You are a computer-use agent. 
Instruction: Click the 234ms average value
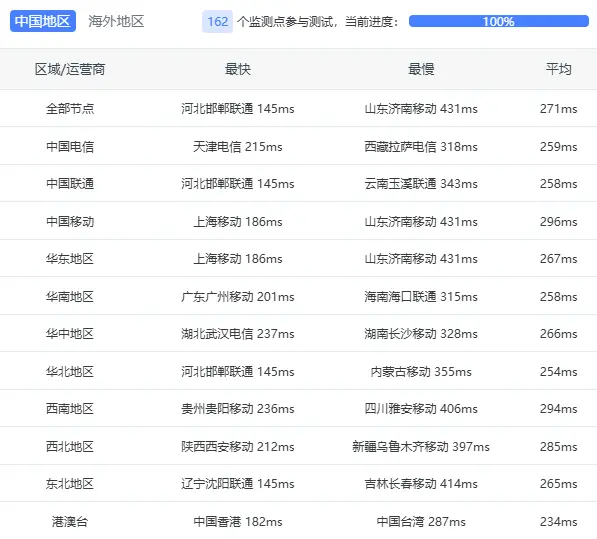tap(559, 521)
